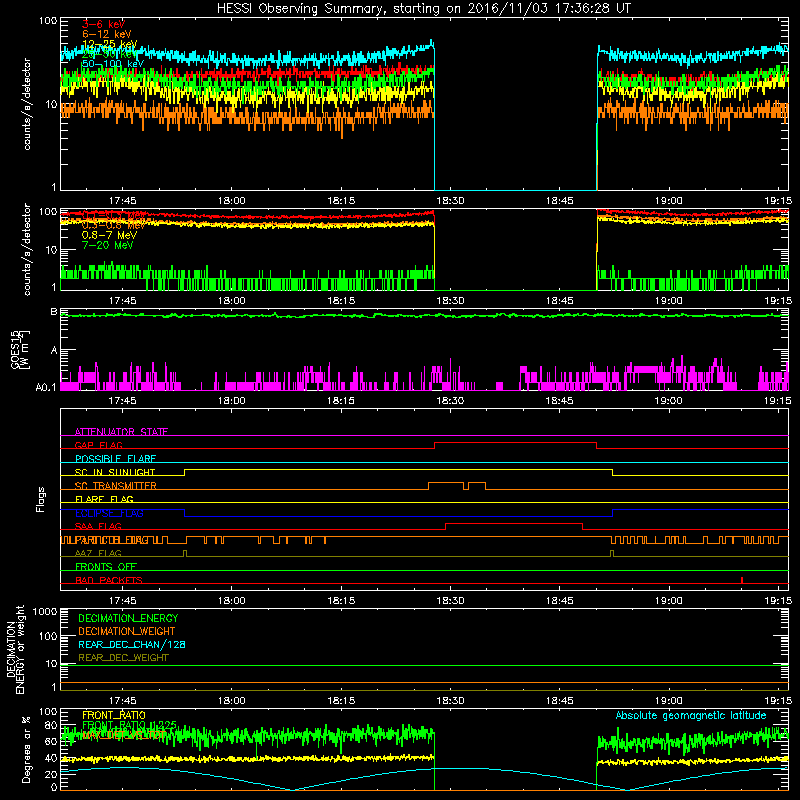Click the SC_IN_SUNLIGHT flag label
This screenshot has height=800, width=800.
click(x=115, y=472)
